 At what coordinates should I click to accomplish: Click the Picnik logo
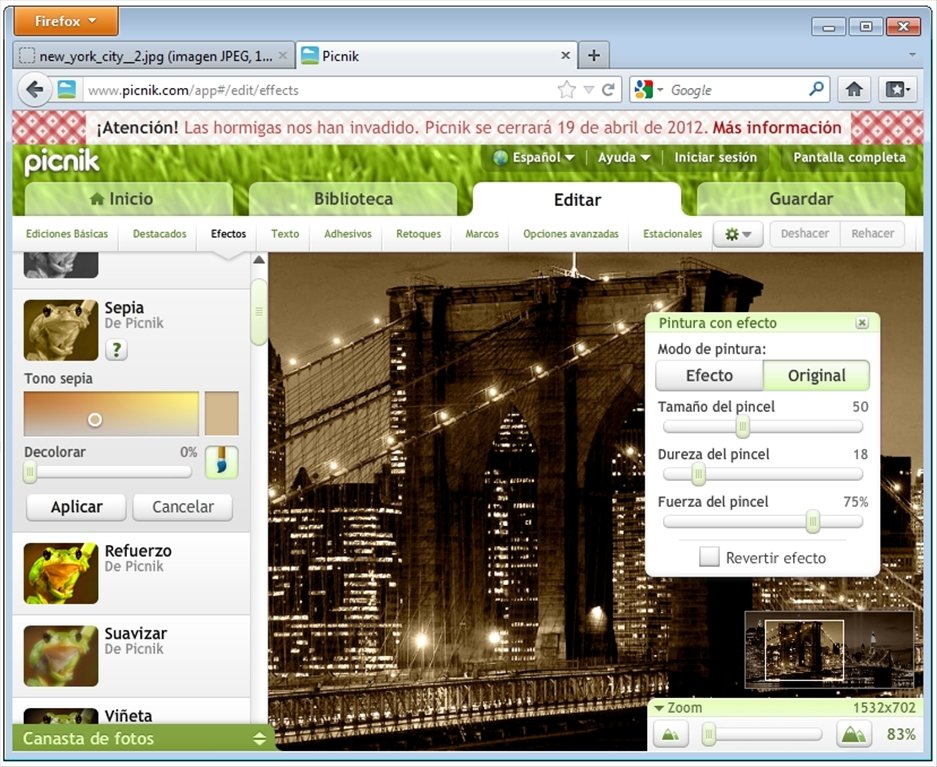[x=62, y=162]
